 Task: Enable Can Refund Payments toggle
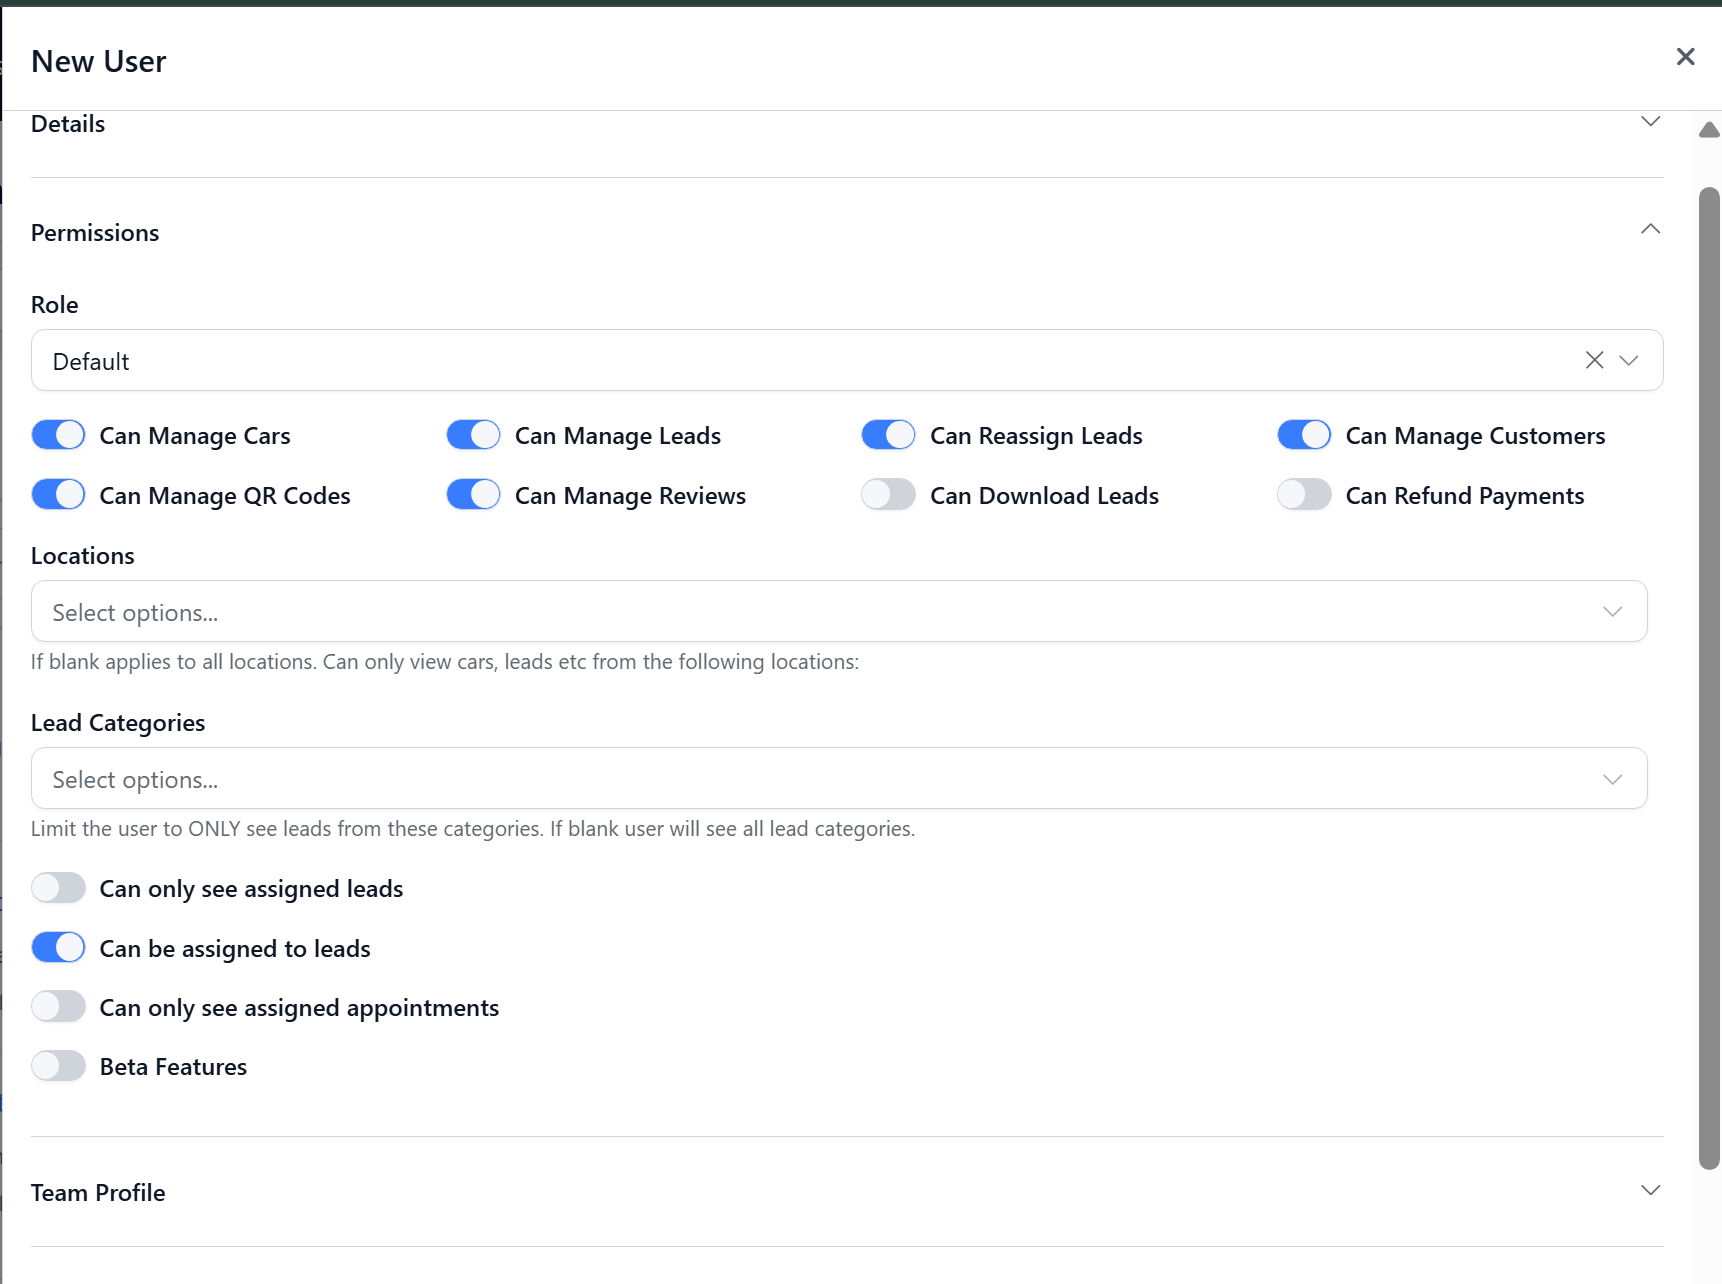pos(1304,495)
